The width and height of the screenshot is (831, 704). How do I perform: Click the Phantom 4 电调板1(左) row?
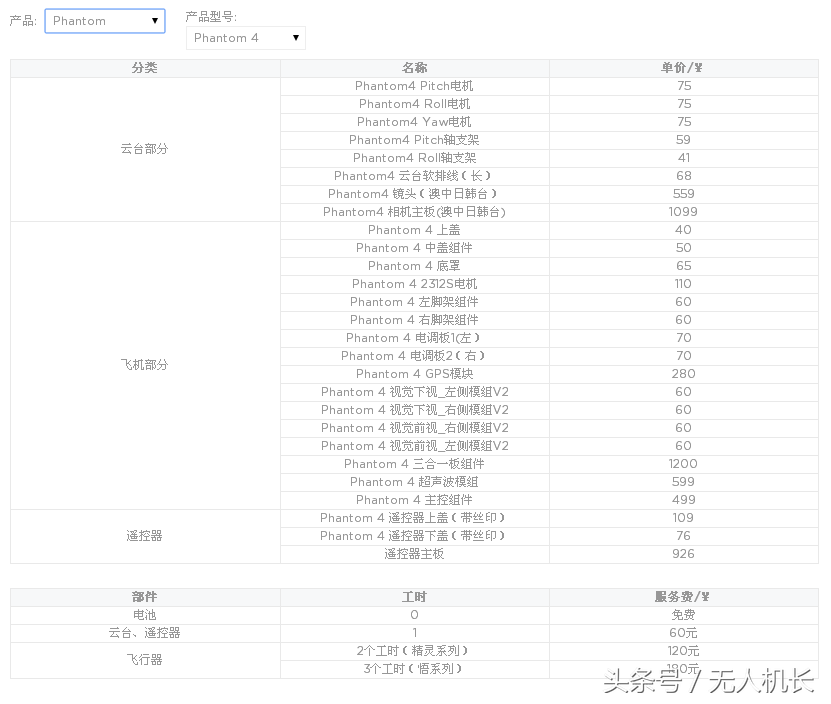[414, 338]
